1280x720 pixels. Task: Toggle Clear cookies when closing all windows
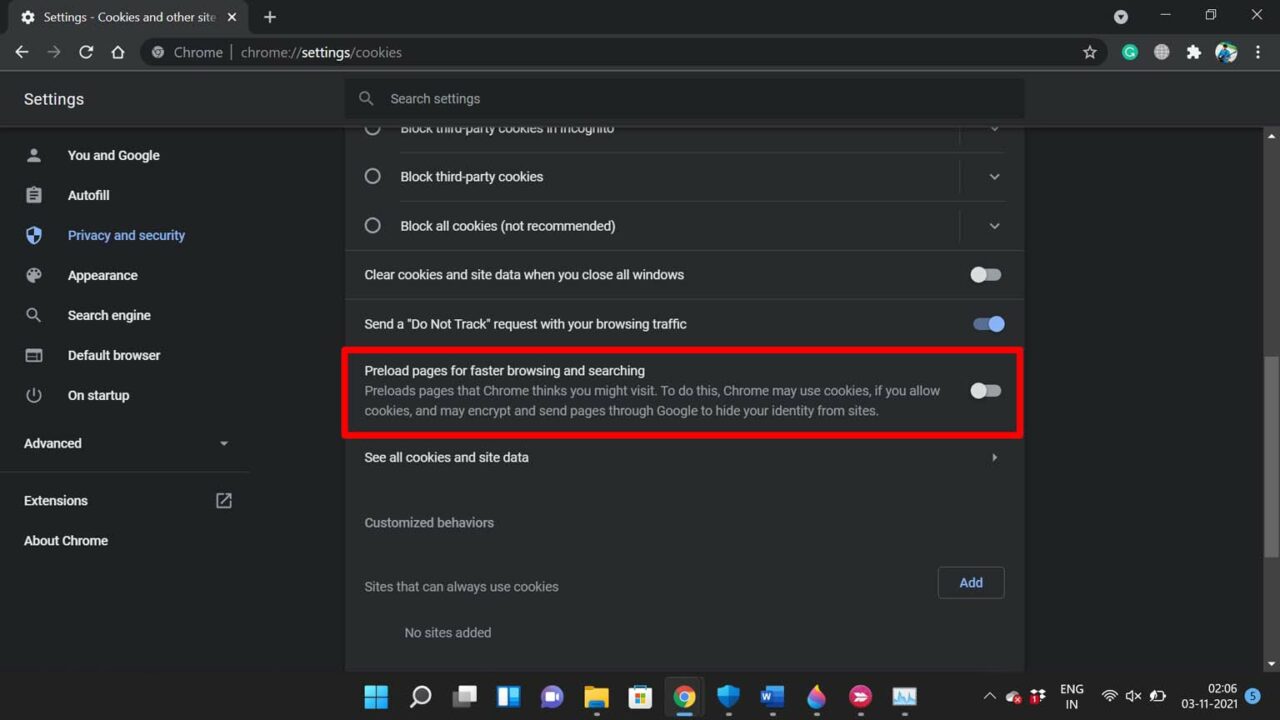click(986, 275)
